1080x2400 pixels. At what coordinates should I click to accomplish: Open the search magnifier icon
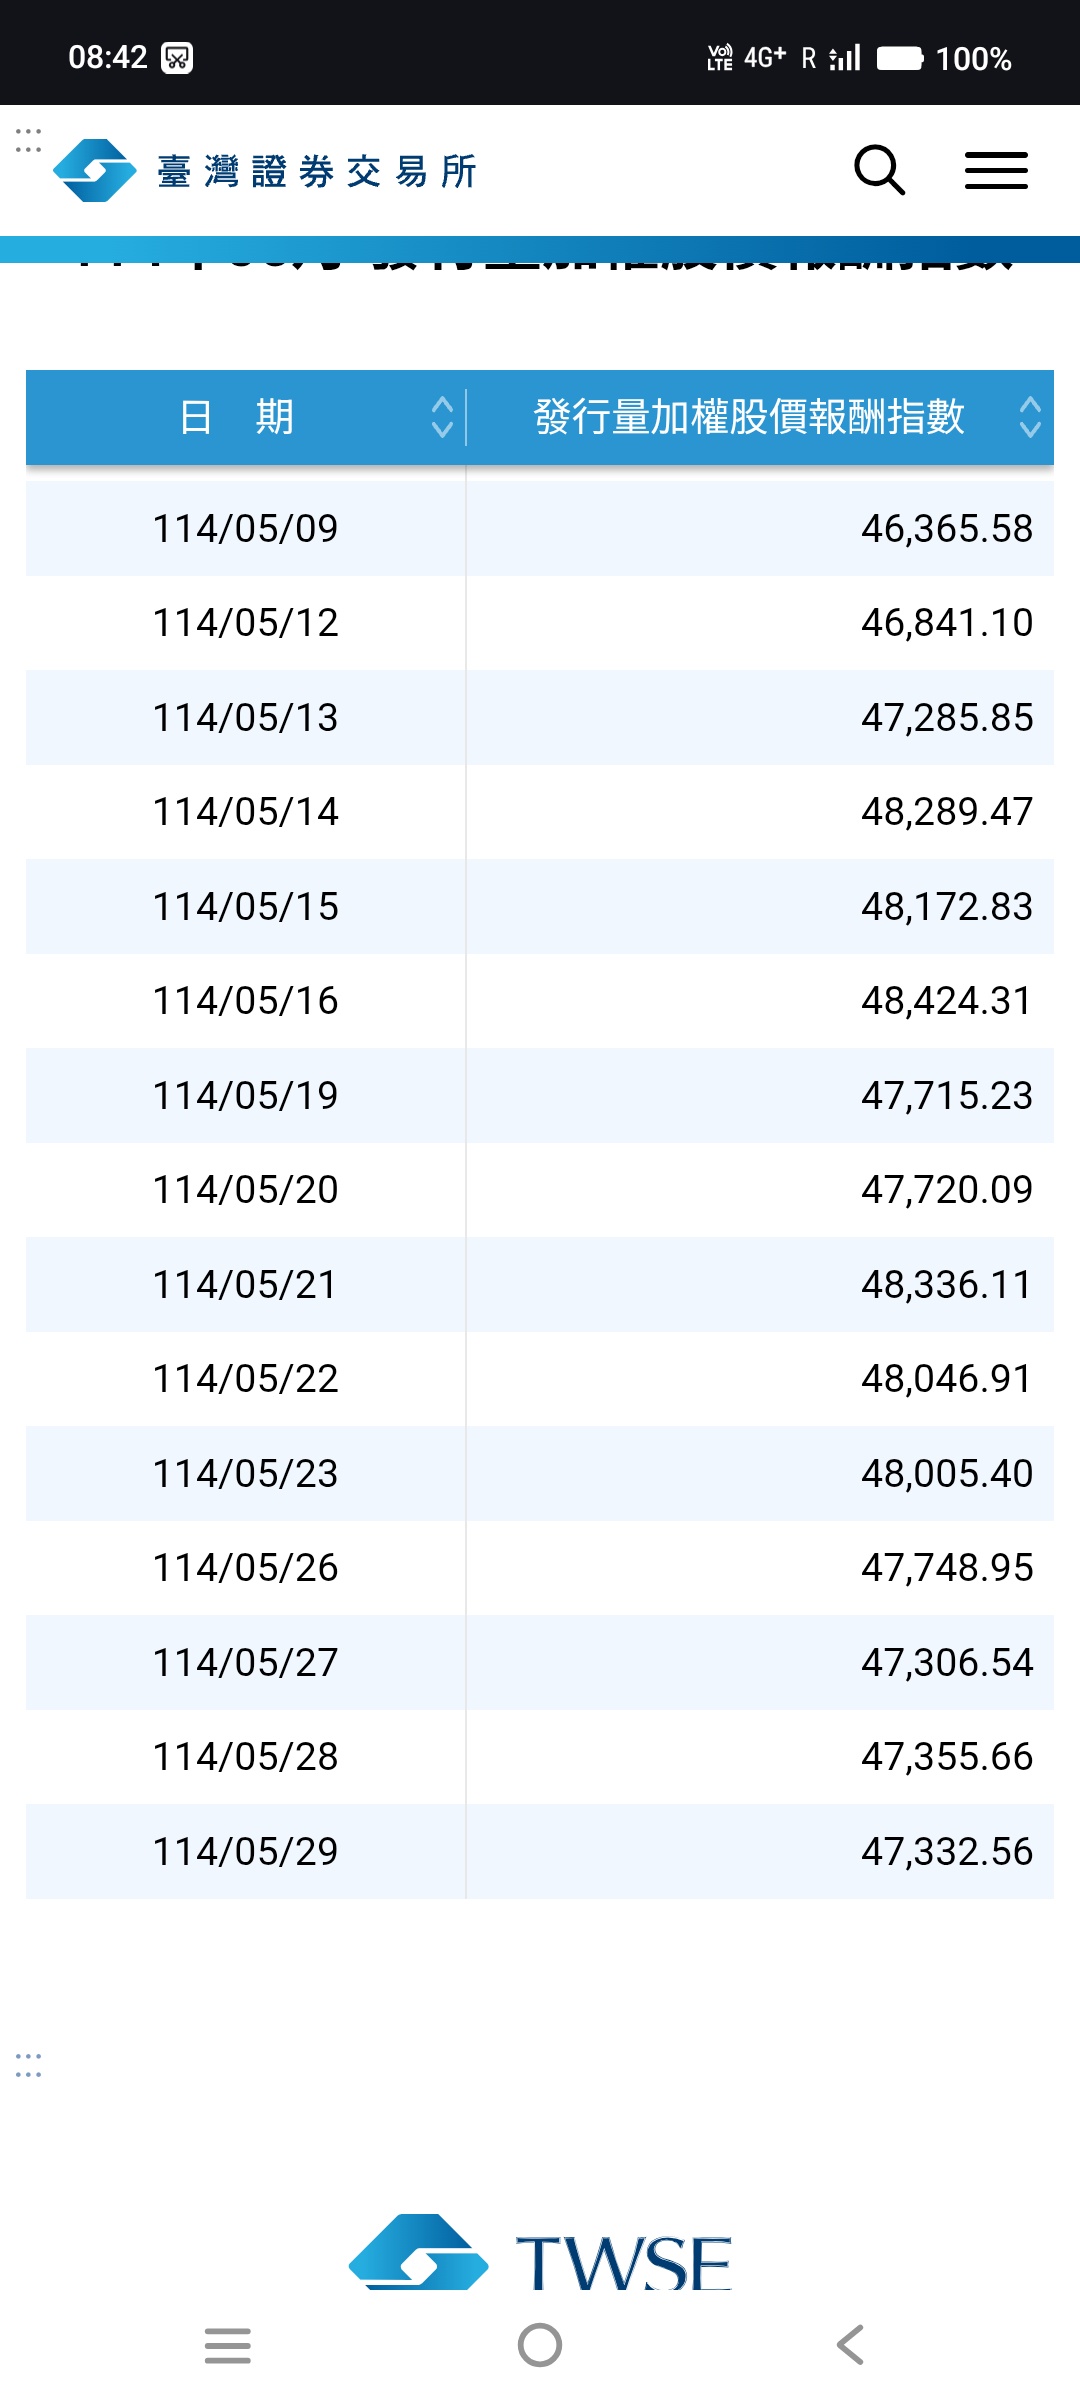pos(879,170)
